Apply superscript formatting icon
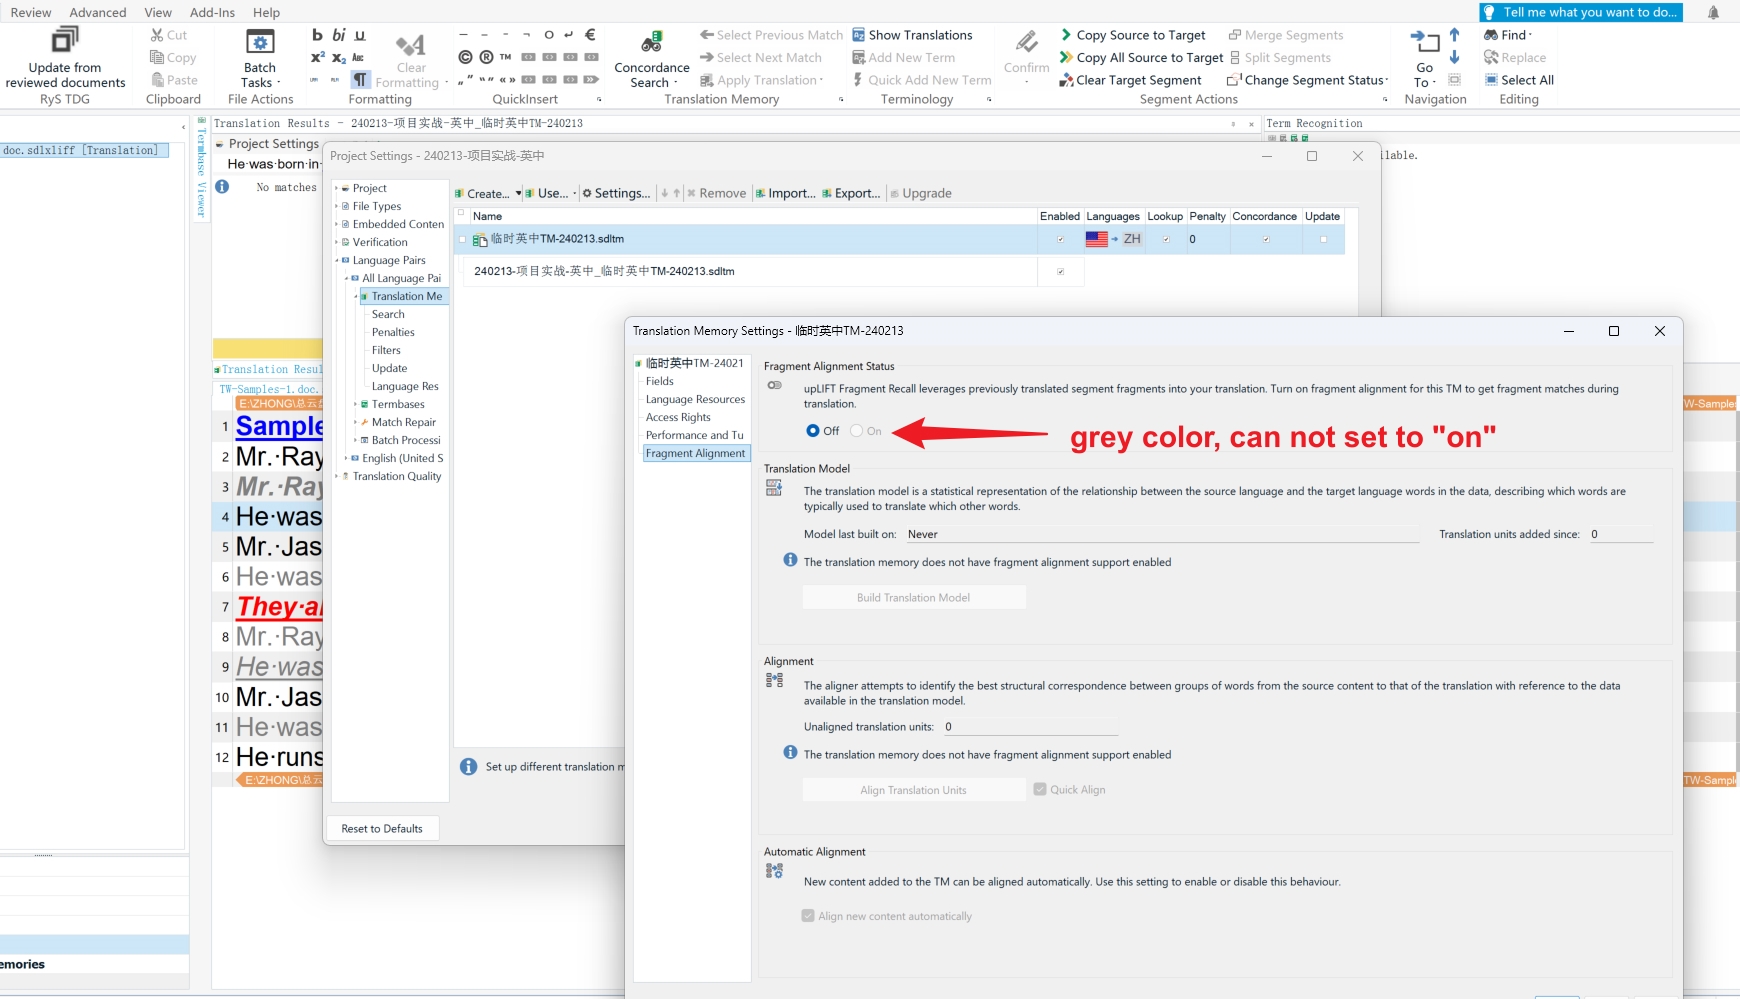This screenshot has height=999, width=1740. pyautogui.click(x=317, y=57)
